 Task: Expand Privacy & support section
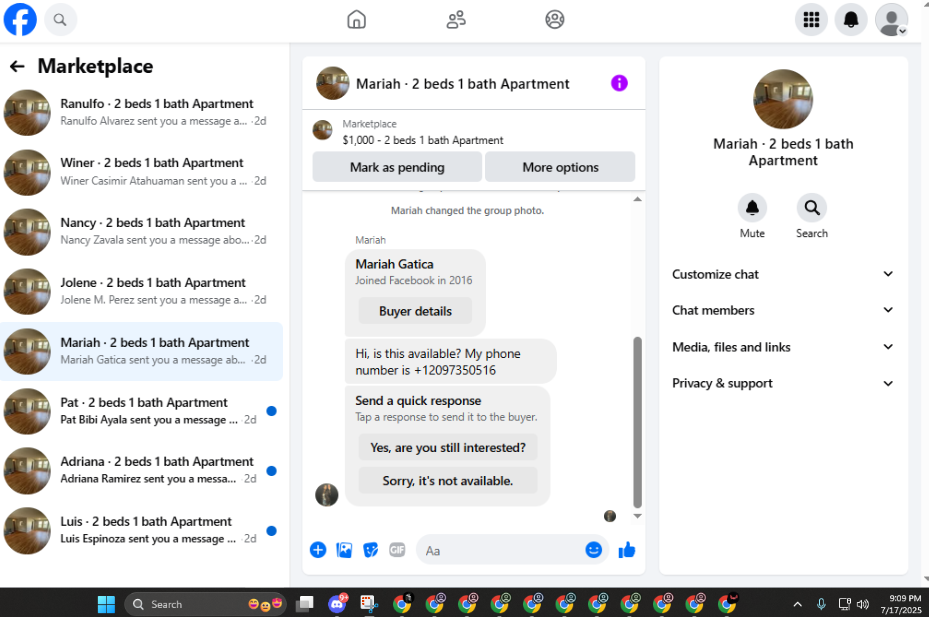783,383
